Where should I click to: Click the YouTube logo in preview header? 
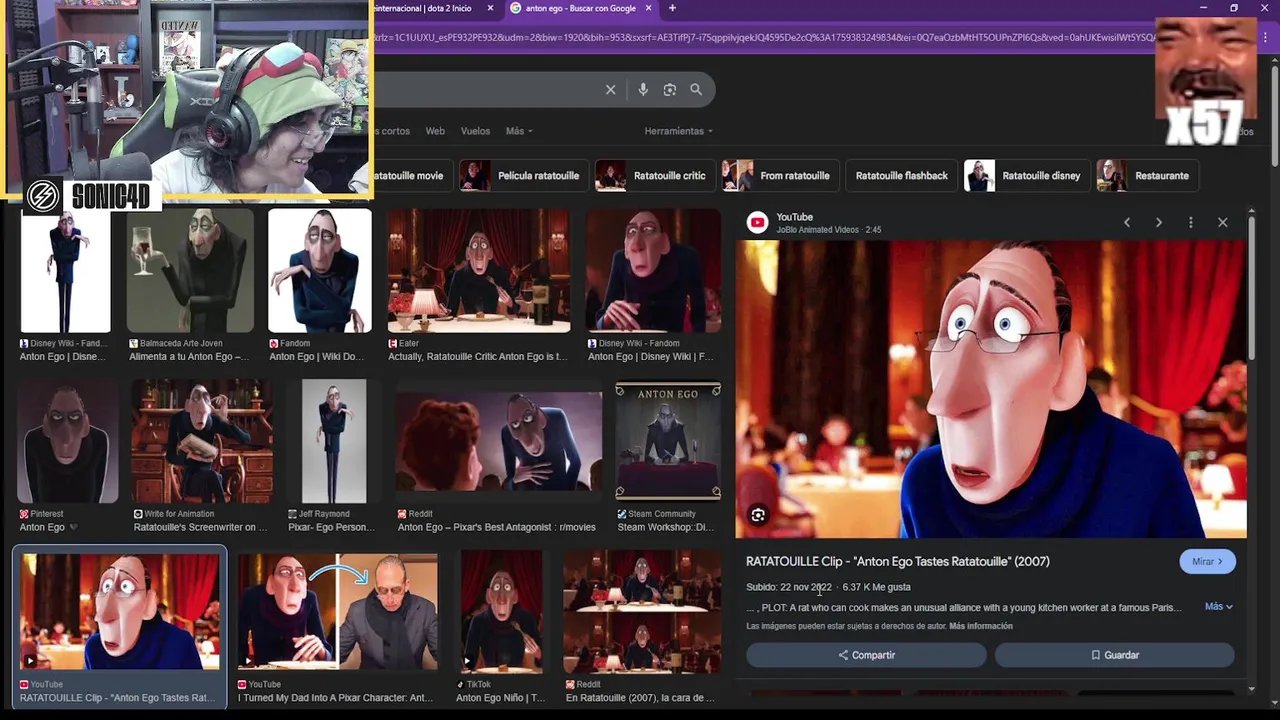758,222
